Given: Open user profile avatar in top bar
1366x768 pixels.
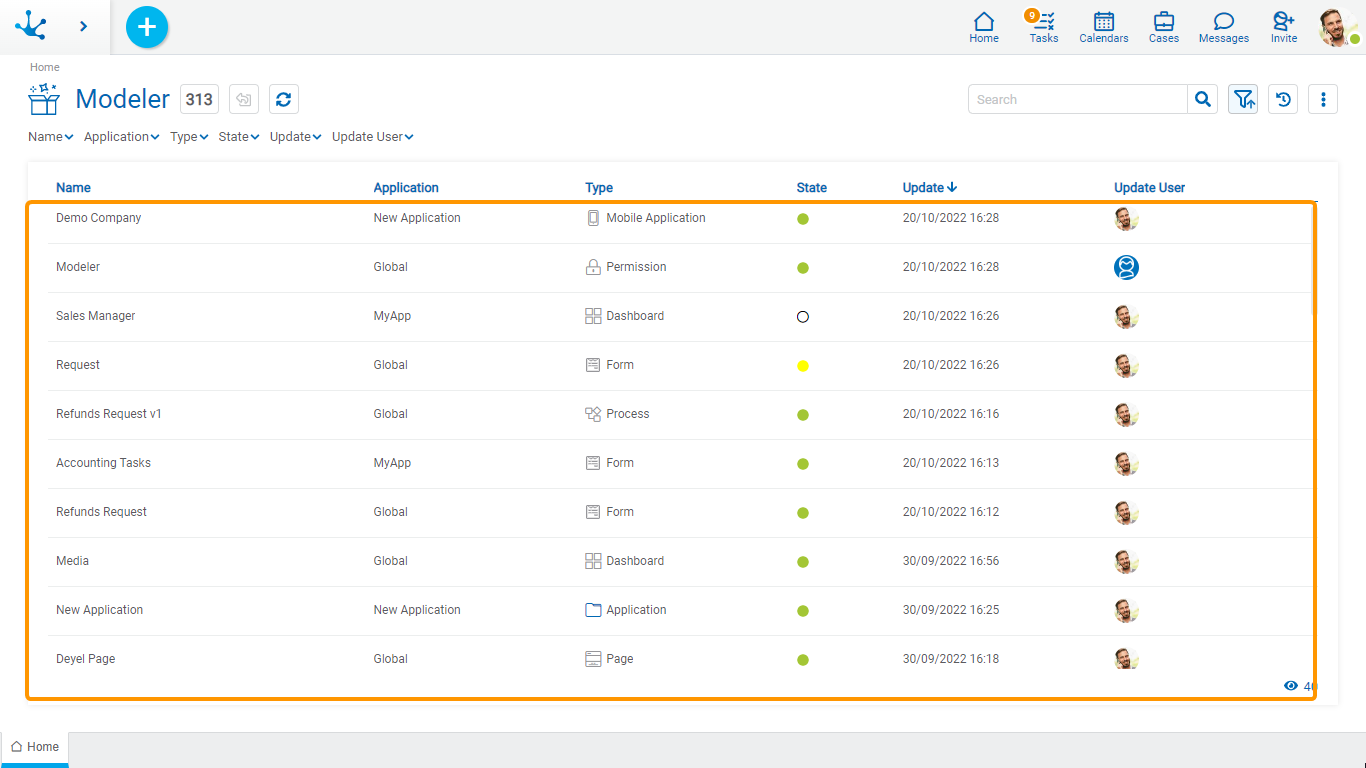Looking at the screenshot, I should coord(1338,27).
